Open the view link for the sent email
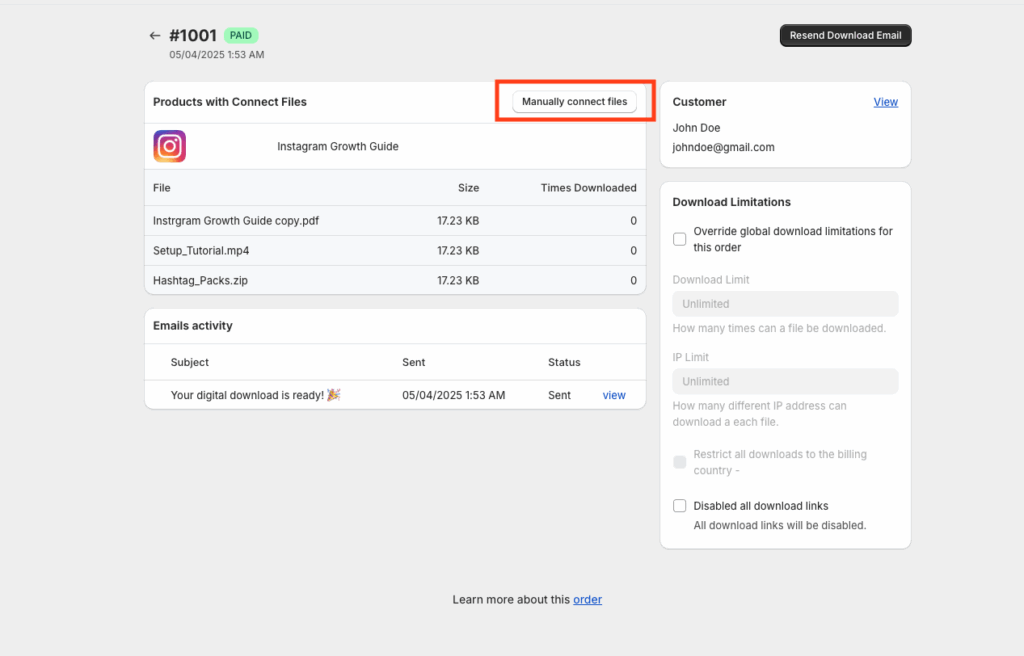Screen dimensions: 1024x656 pos(614,395)
